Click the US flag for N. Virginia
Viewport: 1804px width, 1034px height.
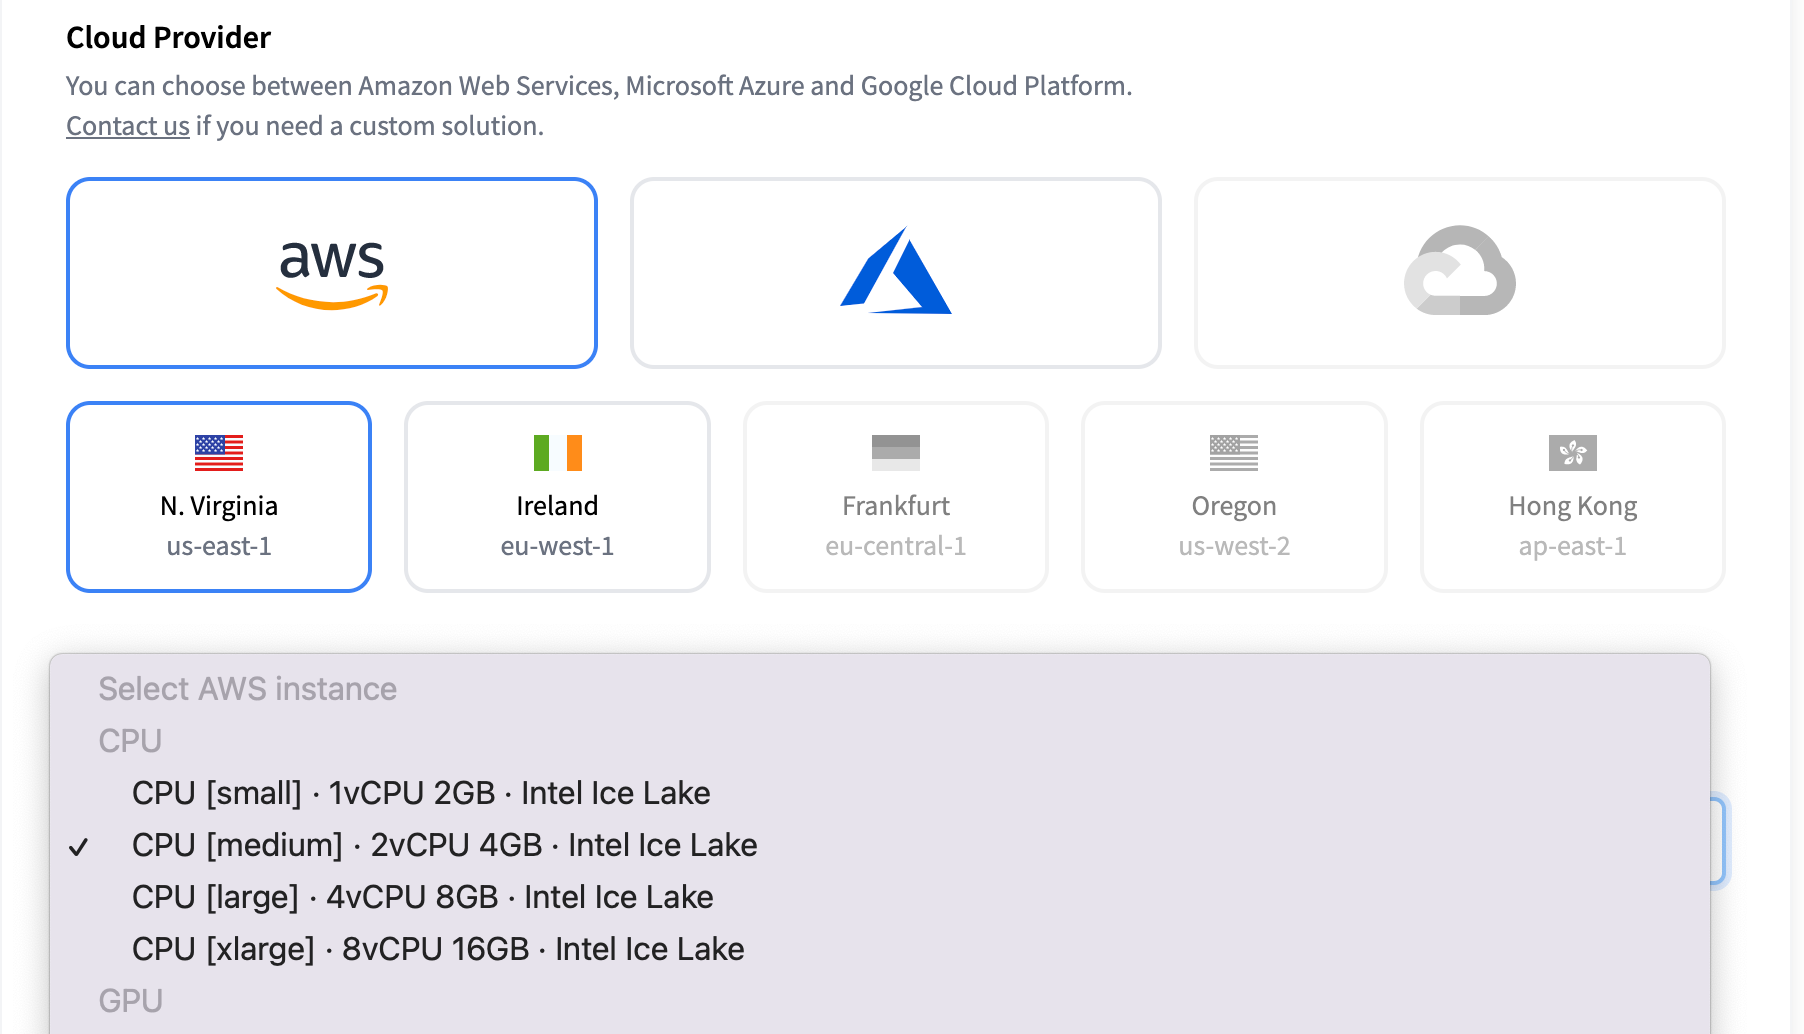(x=219, y=453)
